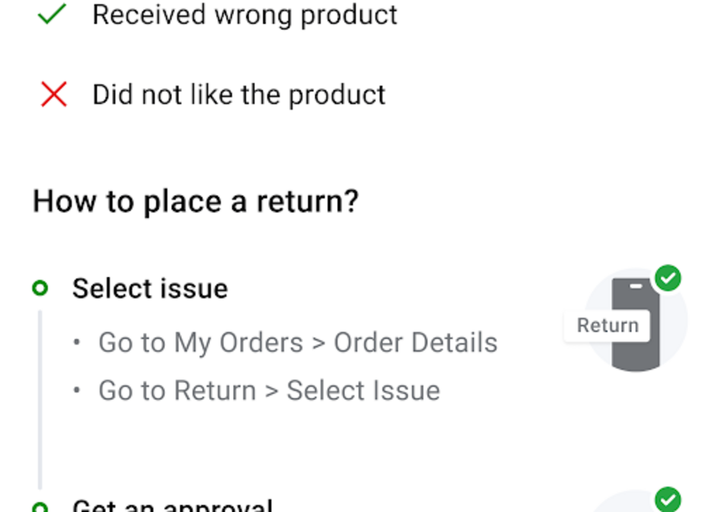Click the green step circle for Get an approval

[40, 507]
